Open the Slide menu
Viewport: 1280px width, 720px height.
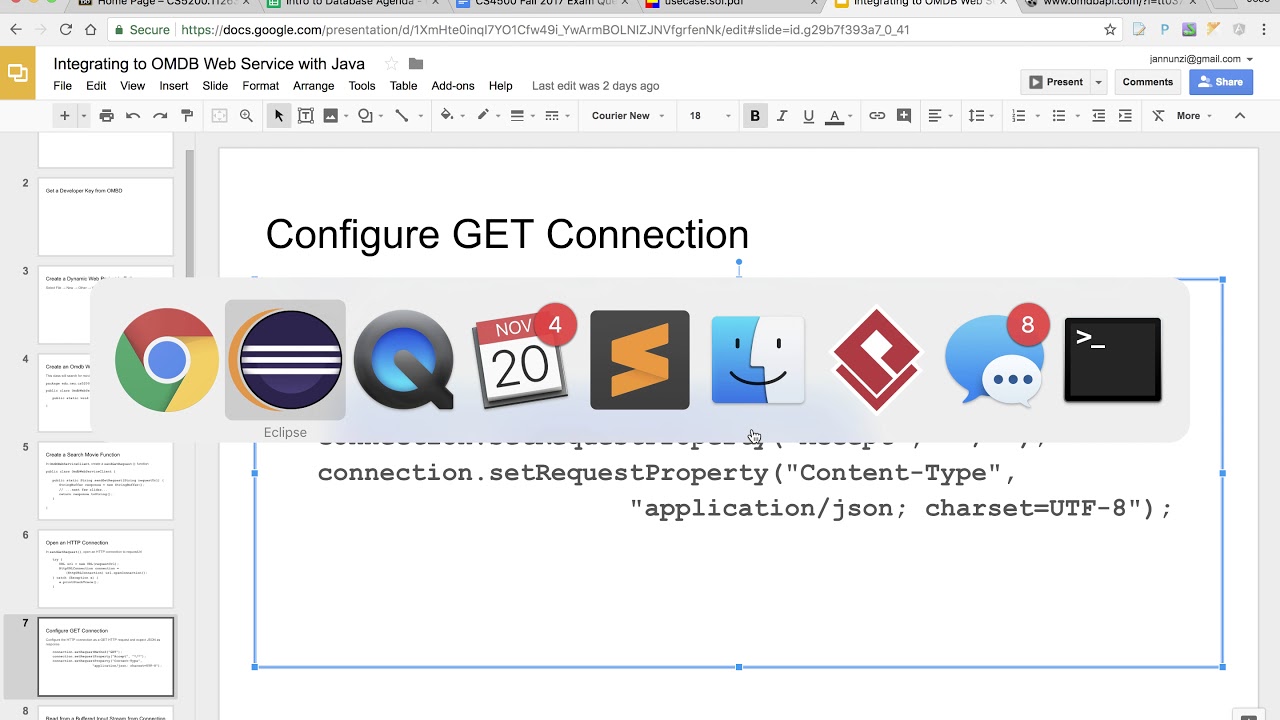tap(215, 86)
